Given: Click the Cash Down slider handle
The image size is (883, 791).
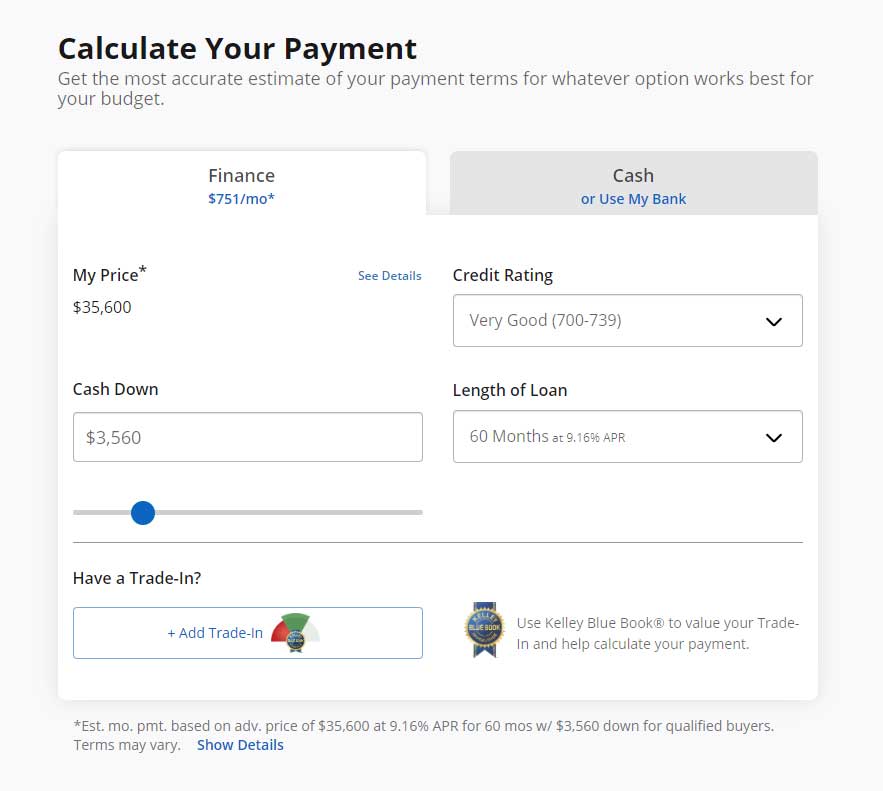Looking at the screenshot, I should click(x=143, y=513).
